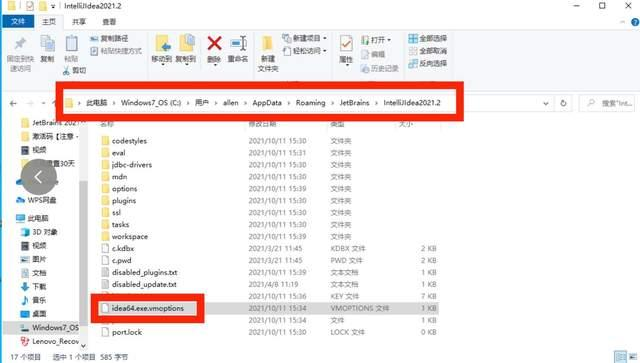
Task: Switch to the Home ribbon tab
Action: pos(49,21)
